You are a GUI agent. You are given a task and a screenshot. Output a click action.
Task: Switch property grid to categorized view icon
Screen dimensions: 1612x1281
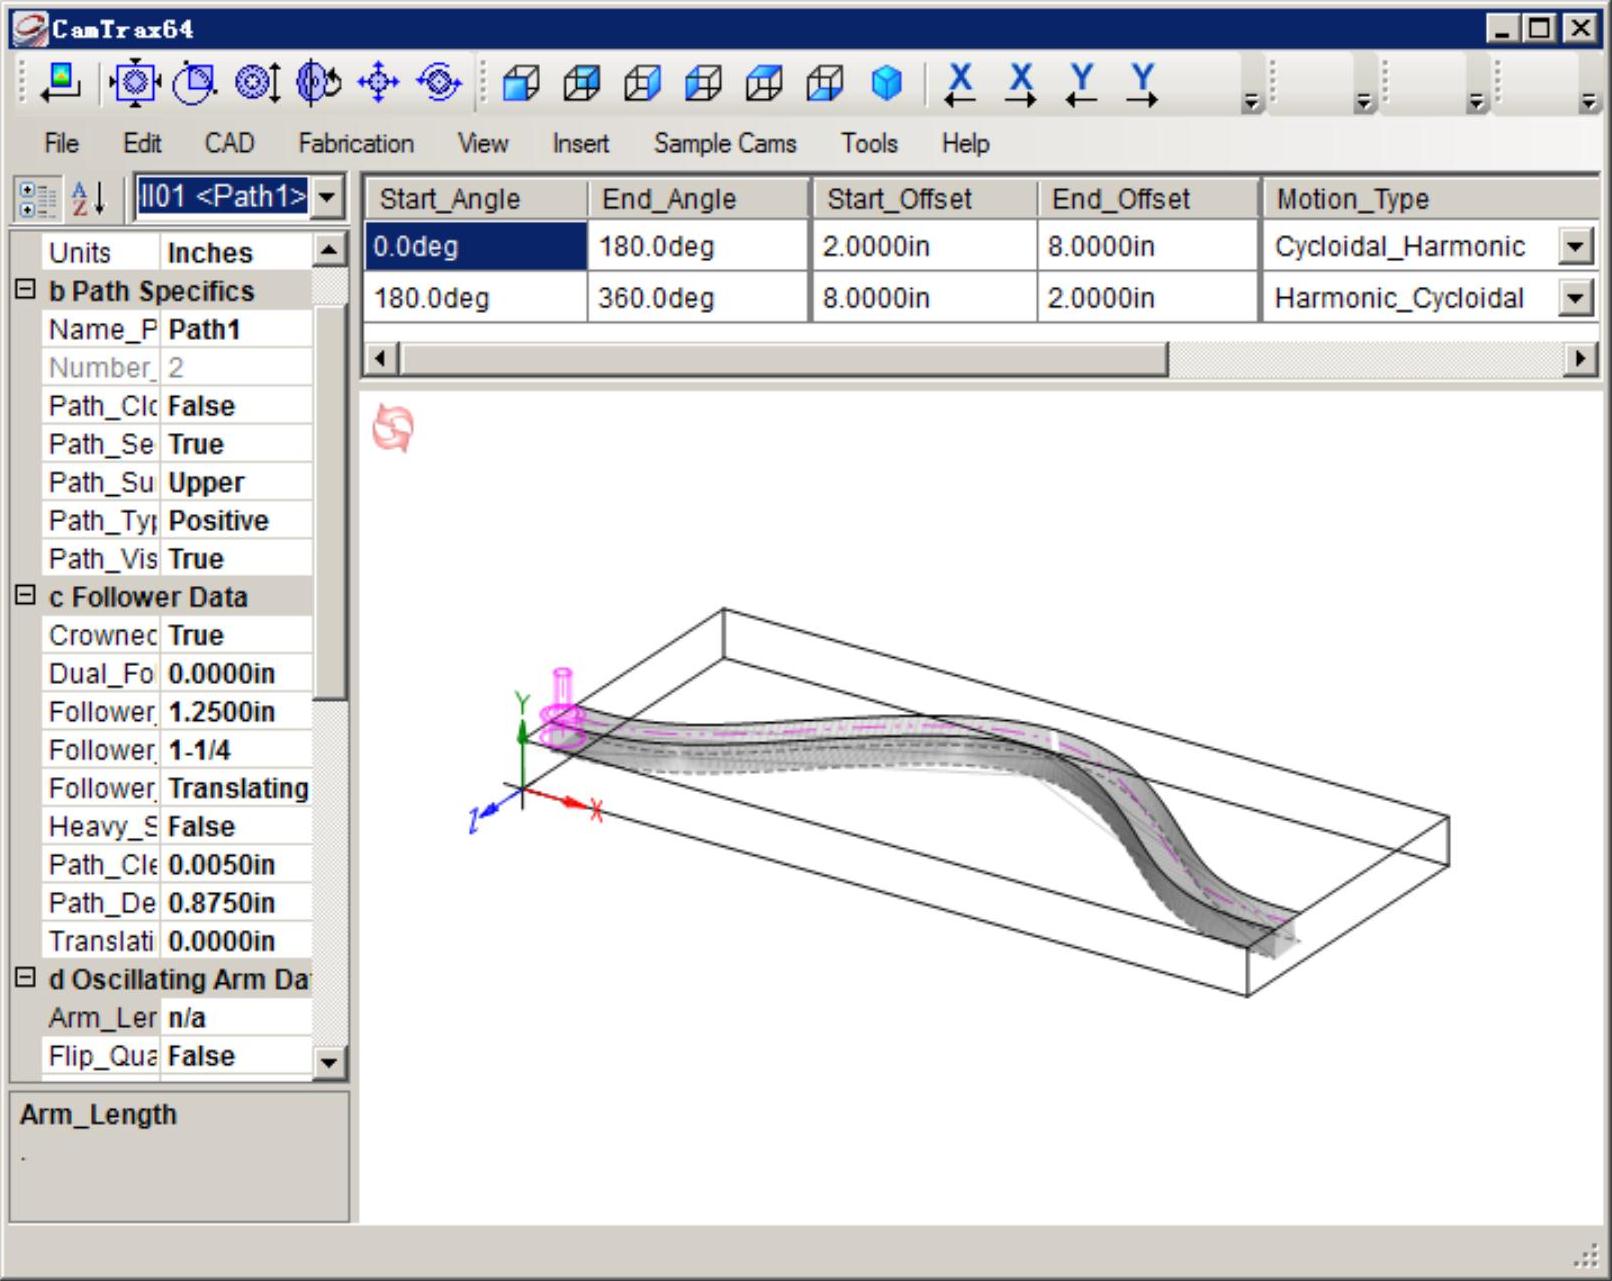click(38, 198)
